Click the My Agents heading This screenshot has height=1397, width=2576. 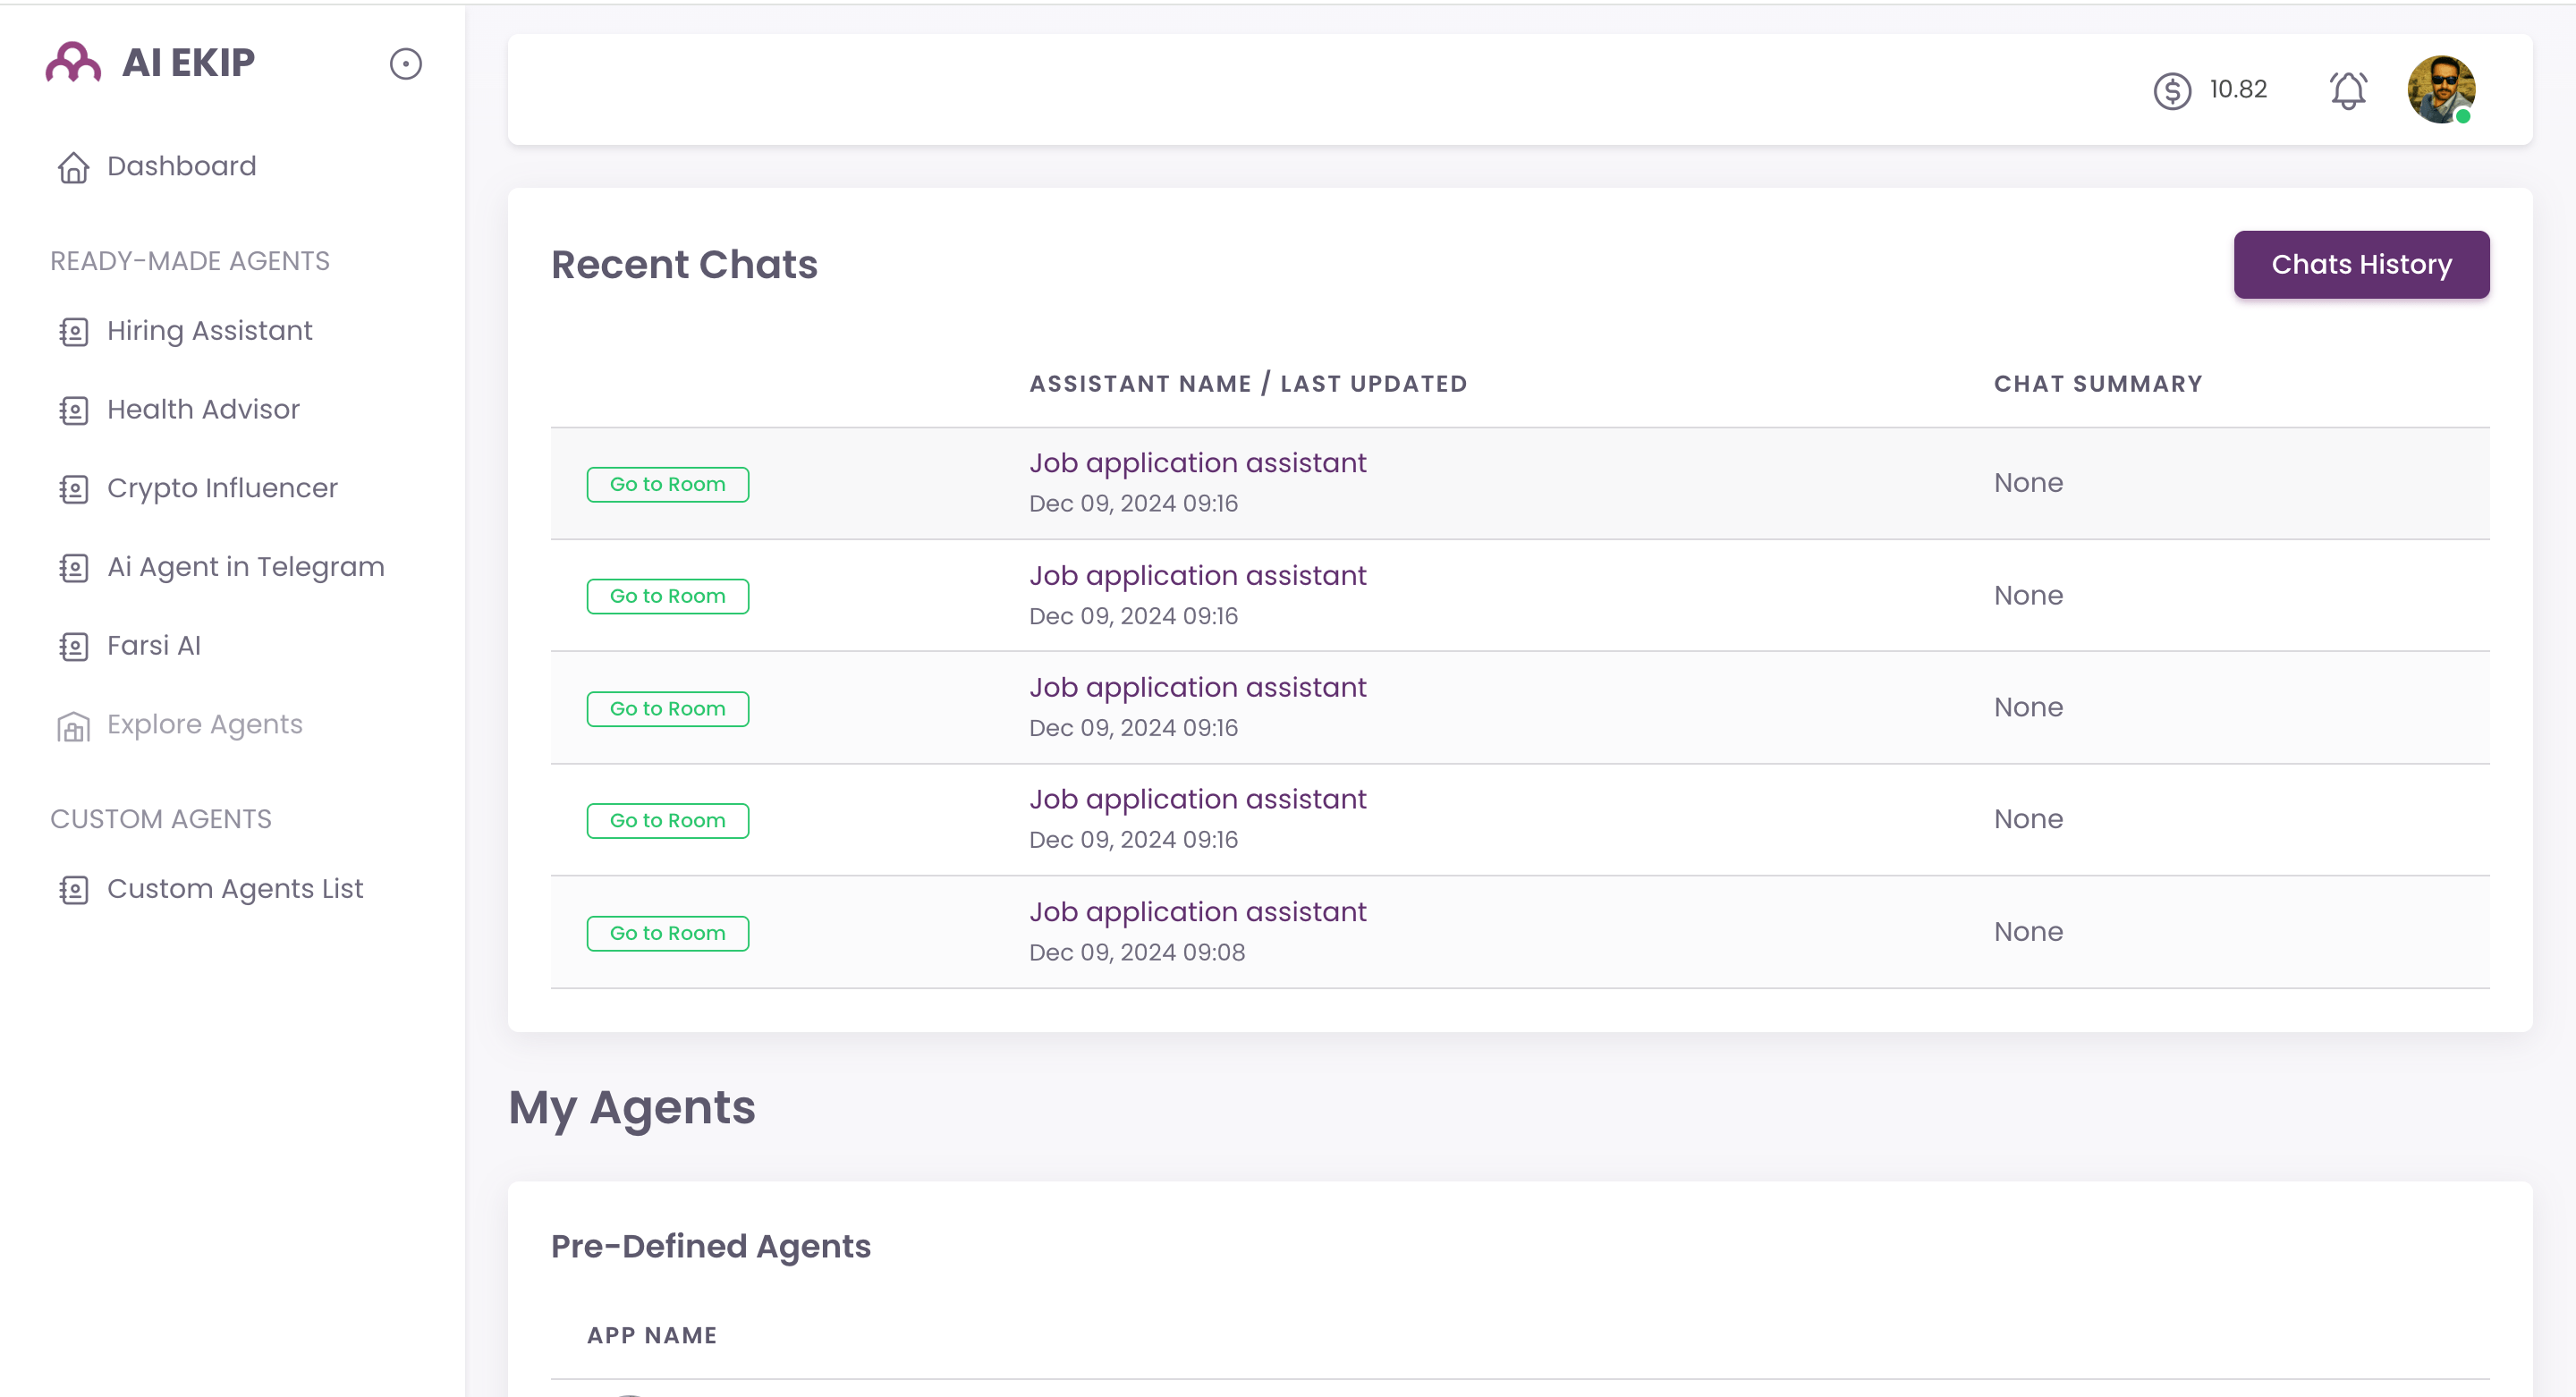click(632, 1109)
